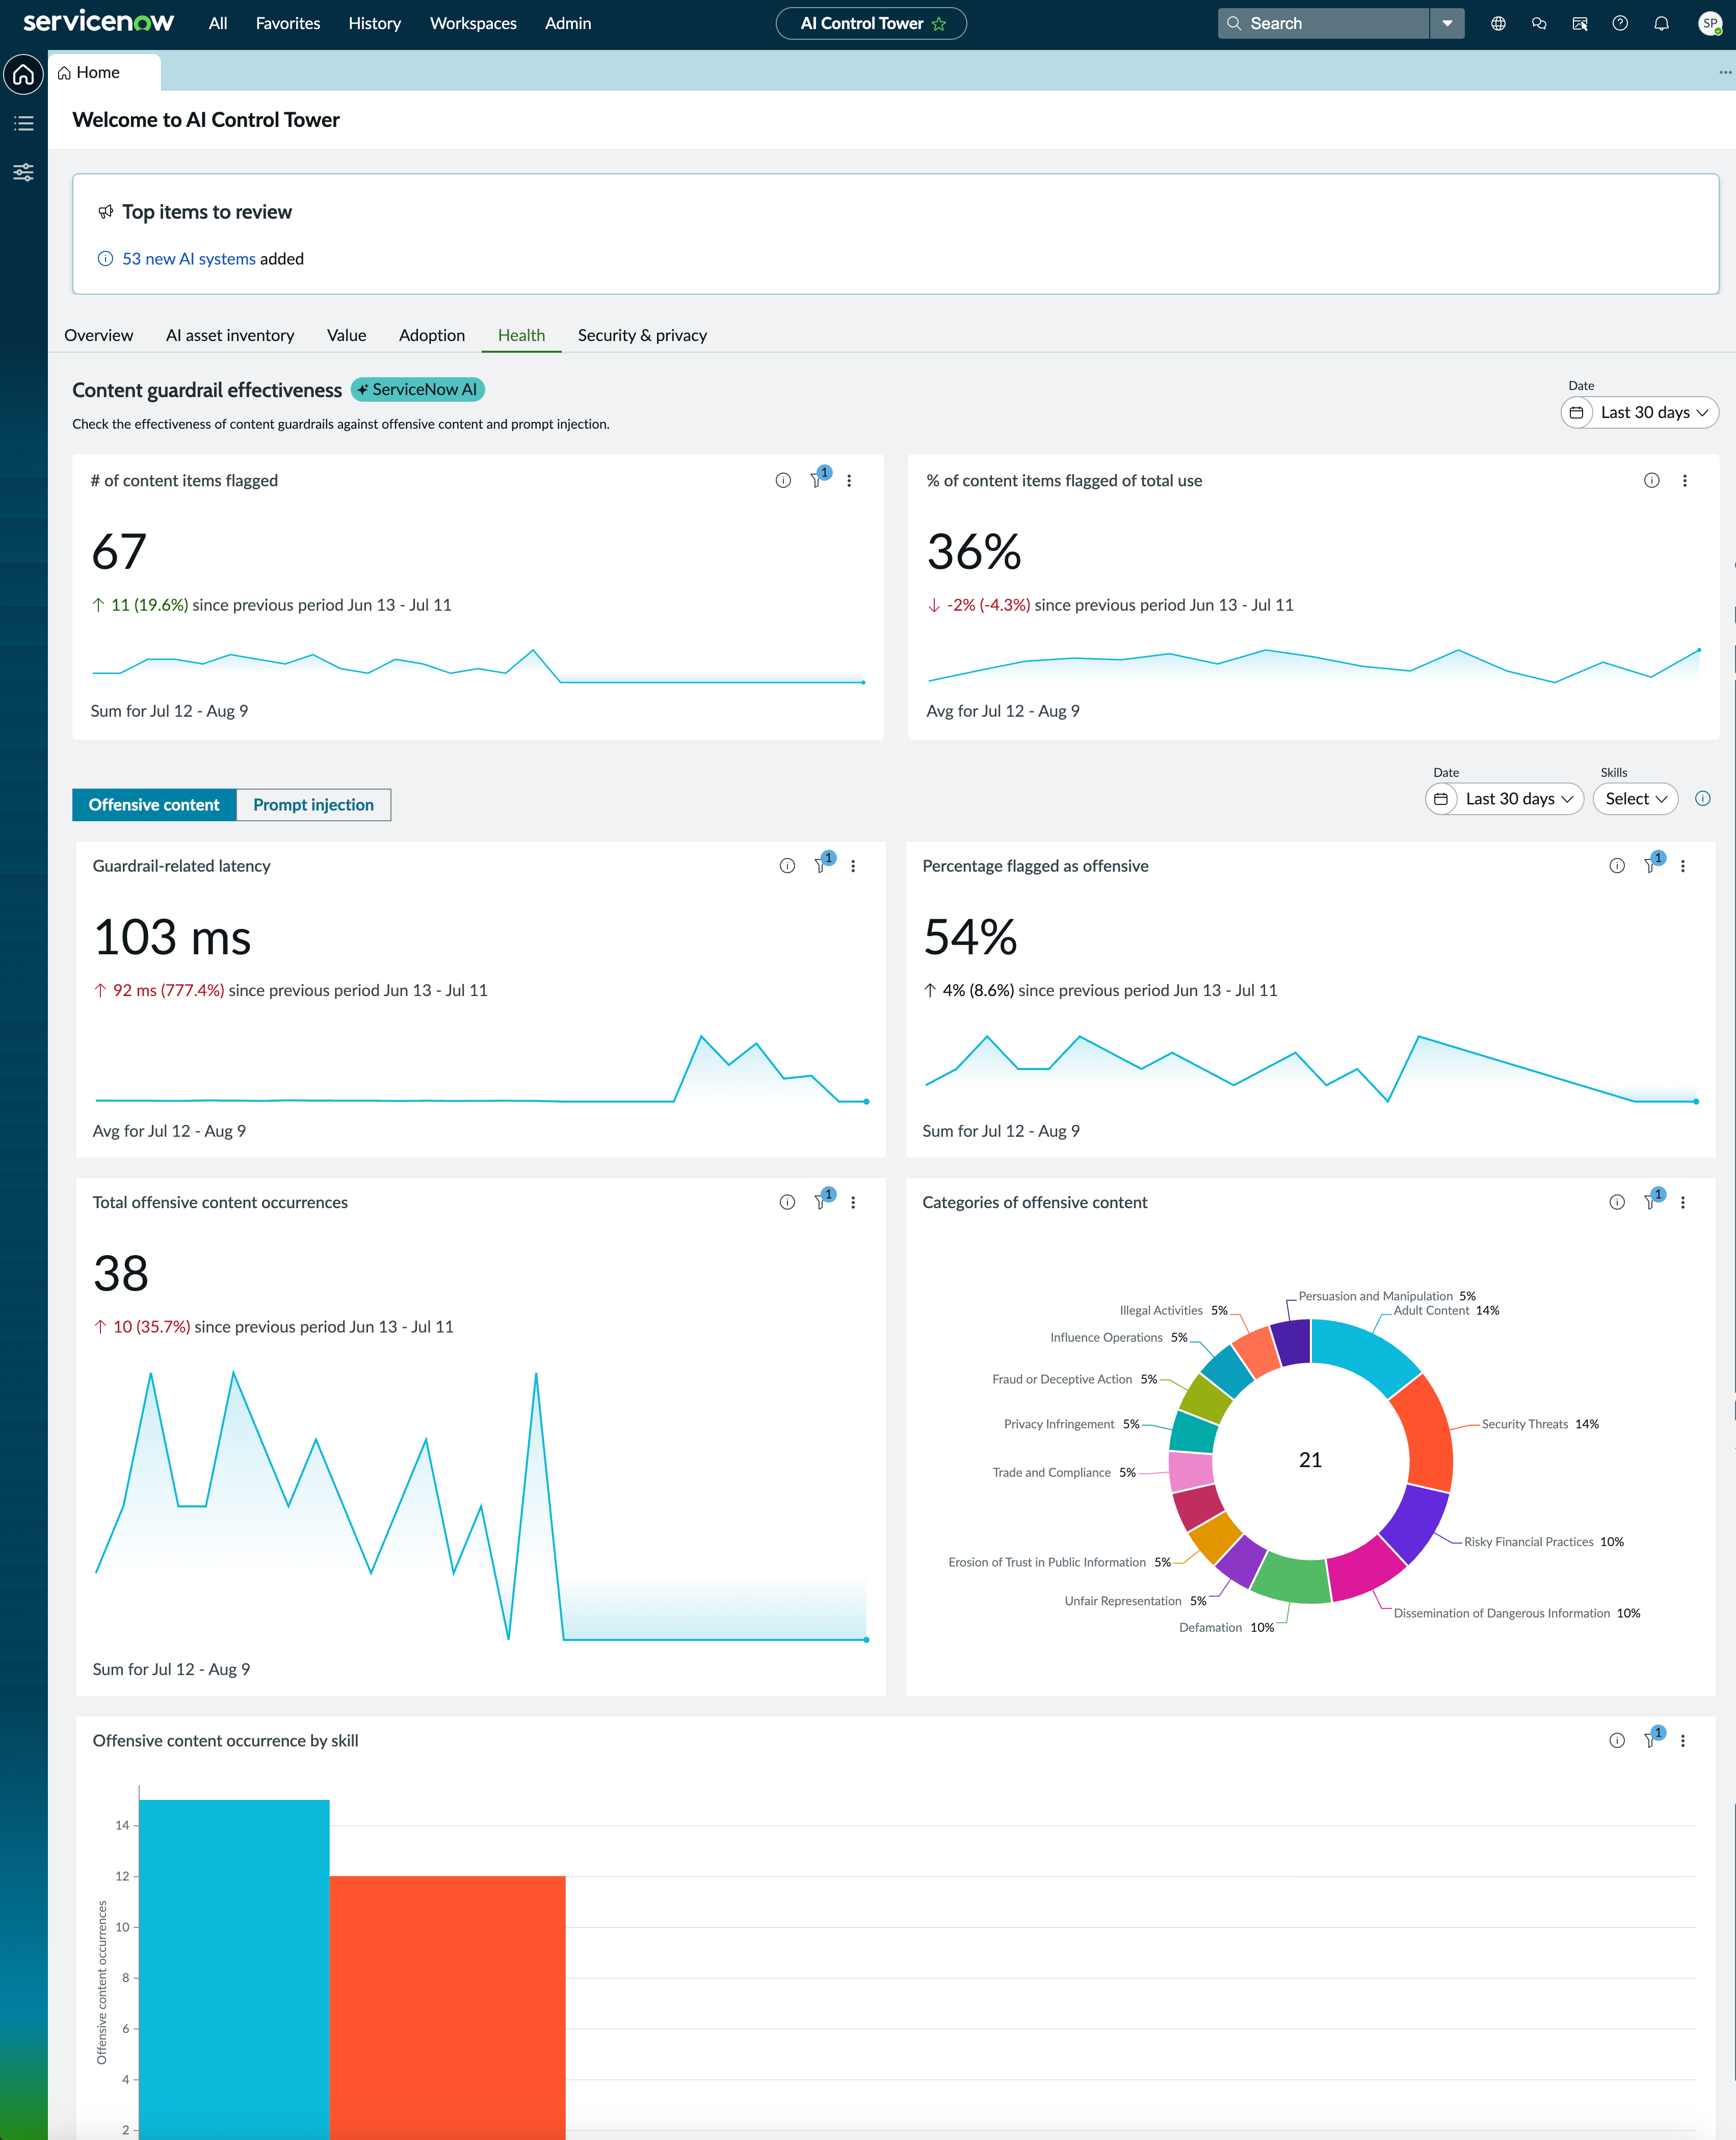Image resolution: width=1736 pixels, height=2140 pixels.
Task: Click info icon on '% of content items flagged of total use'
Action: point(1652,480)
